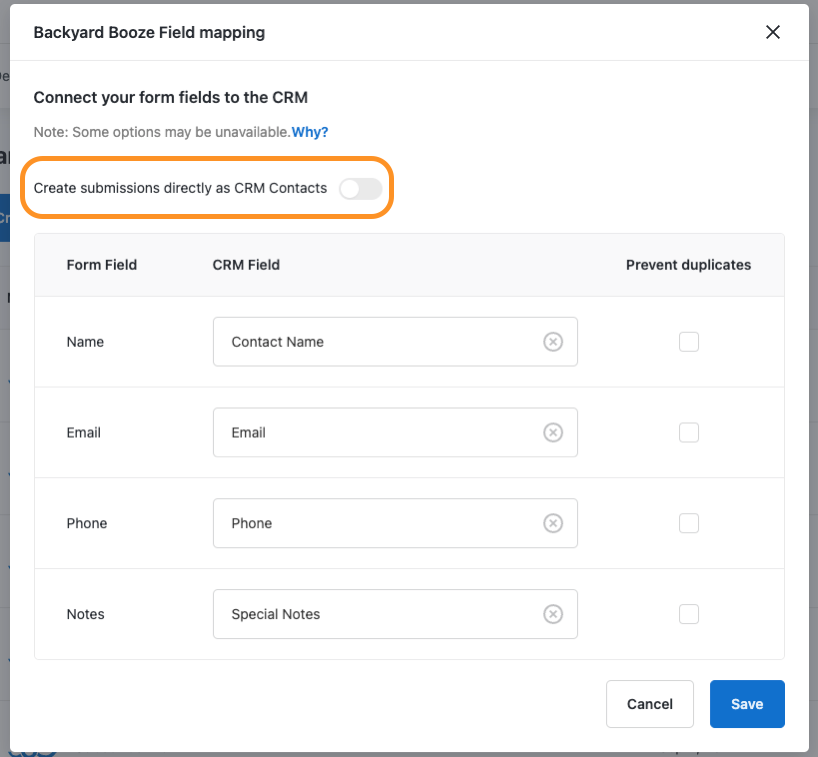Clear the Contact Name CRM field mapping
Viewport: 818px width, 757px height.
coord(553,342)
